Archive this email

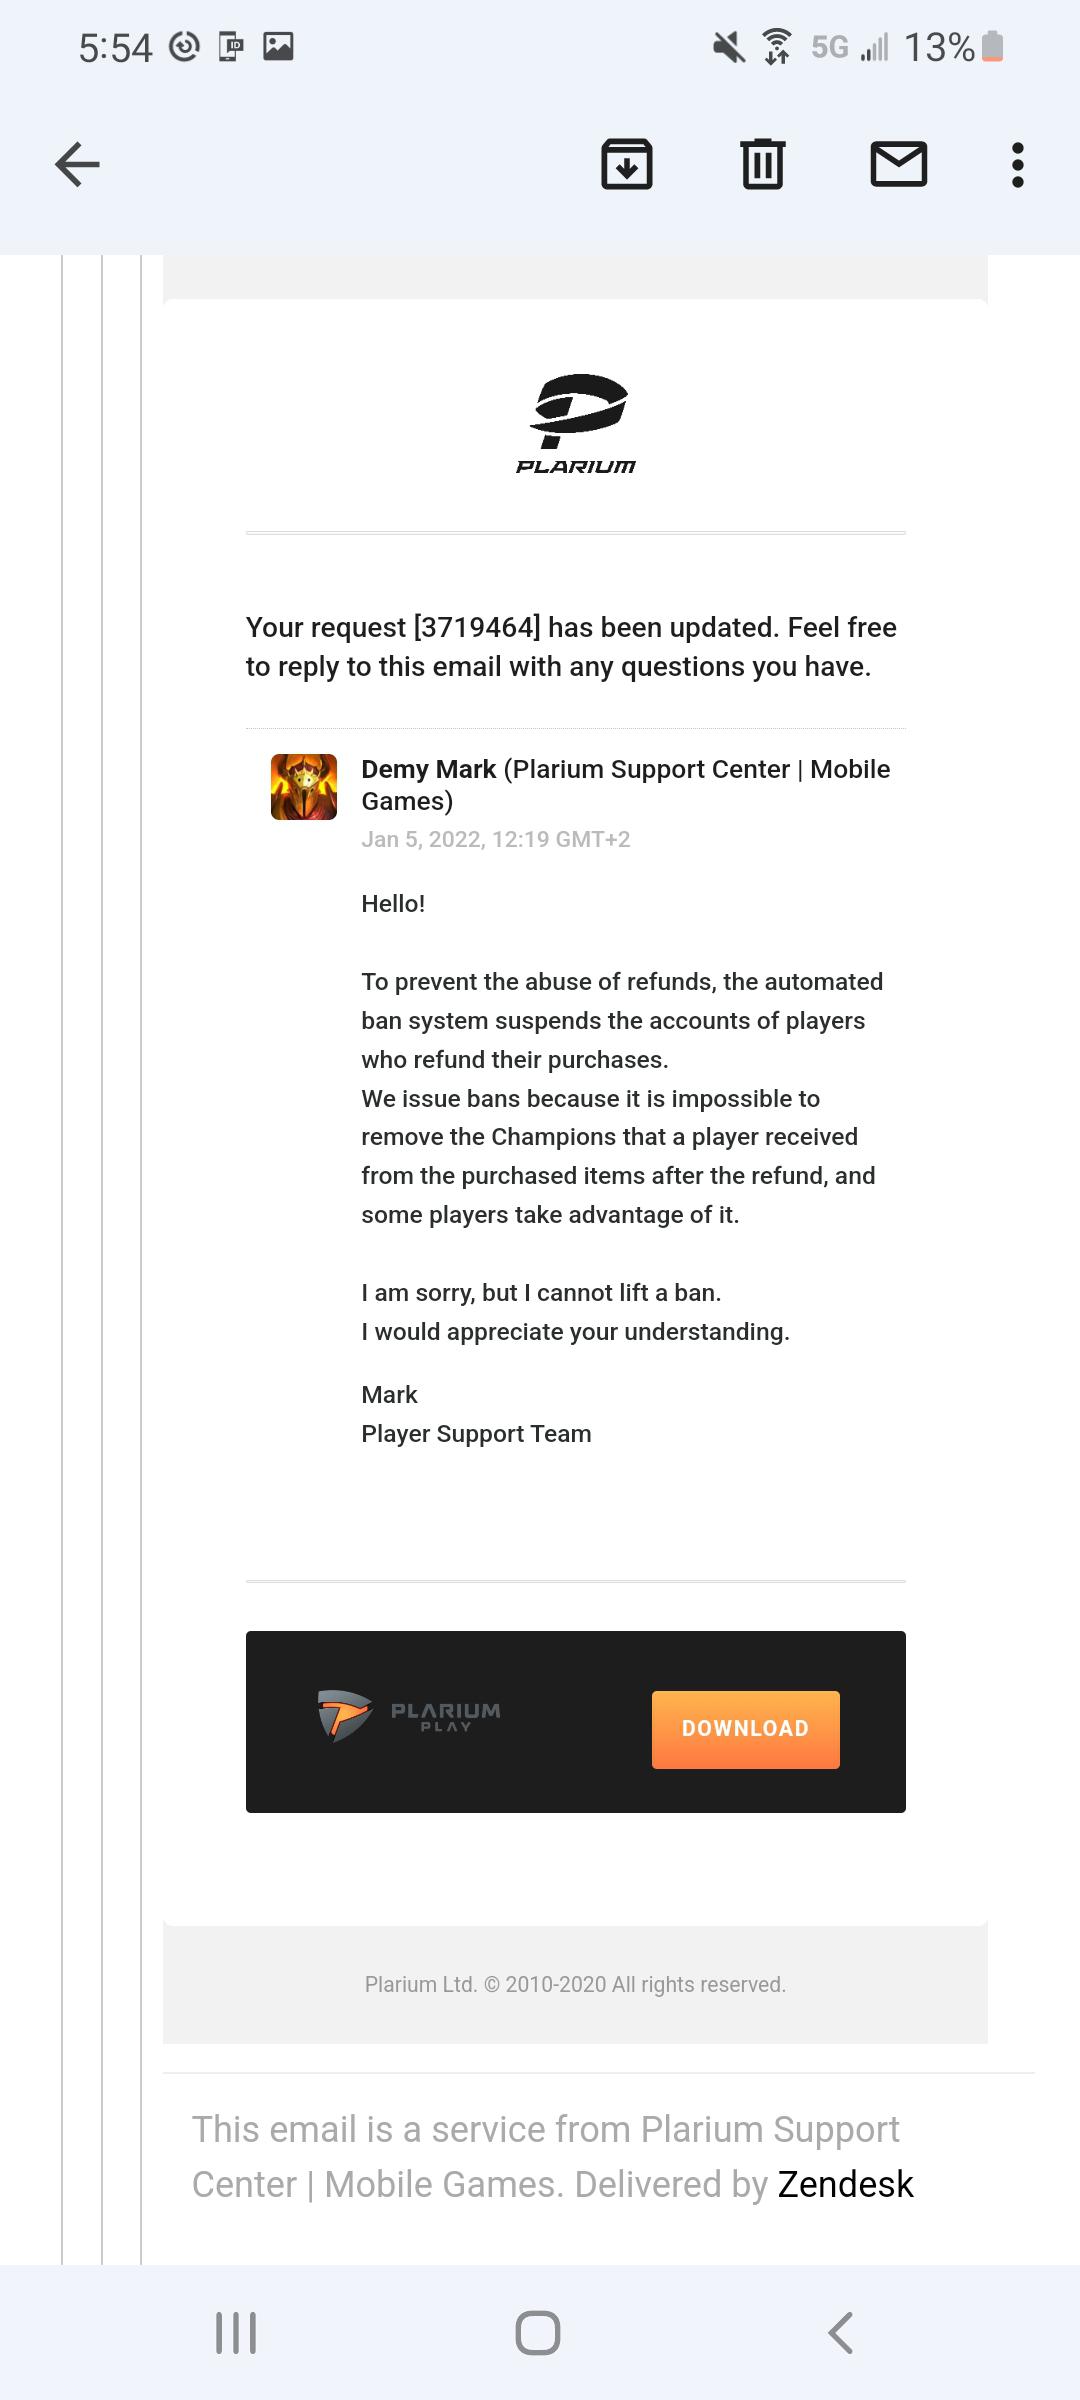[628, 164]
